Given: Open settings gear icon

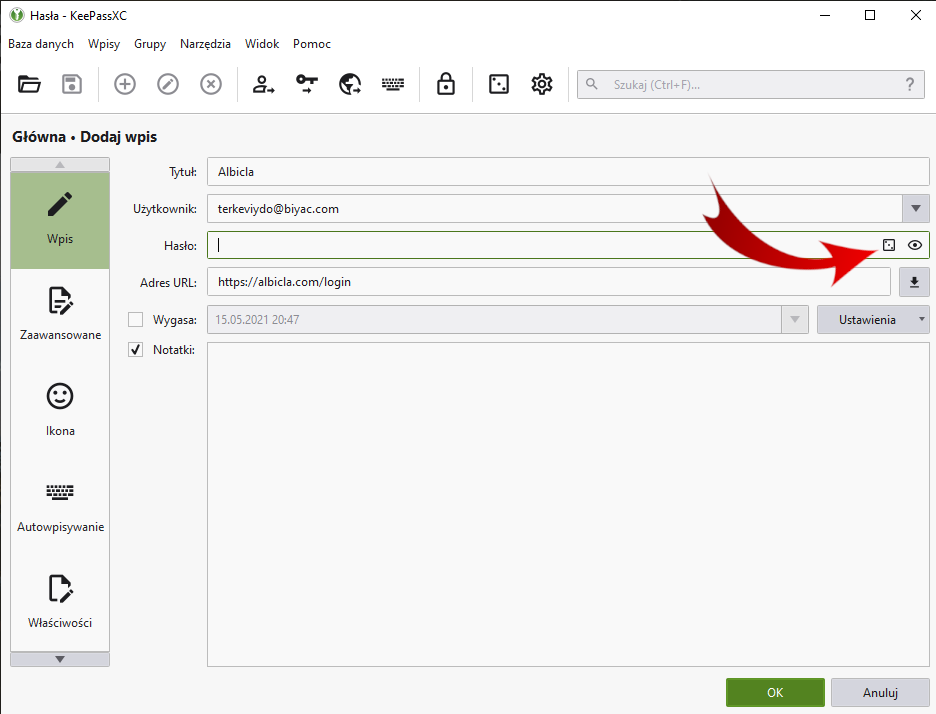Looking at the screenshot, I should (542, 84).
